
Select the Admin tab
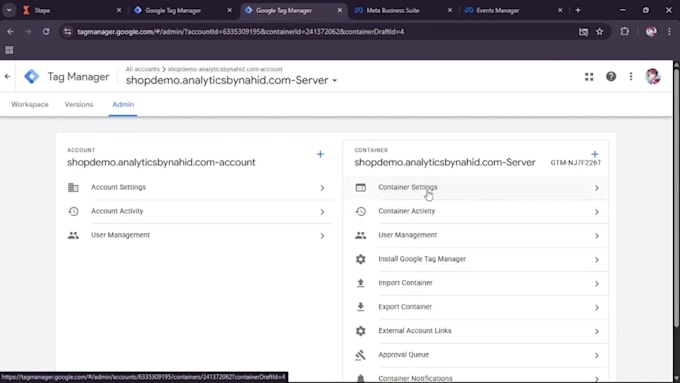coord(123,105)
